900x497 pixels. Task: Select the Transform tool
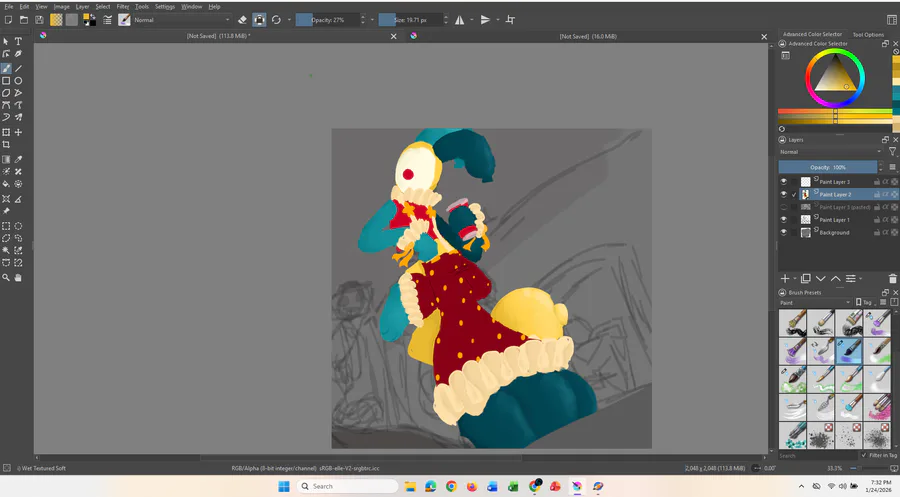(x=6, y=133)
